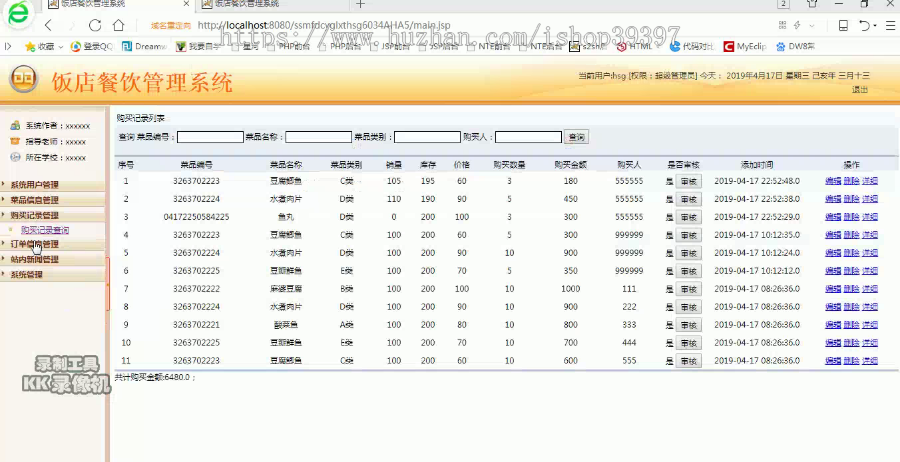Expand the 站内新闻管理 sidebar menu

34,259
